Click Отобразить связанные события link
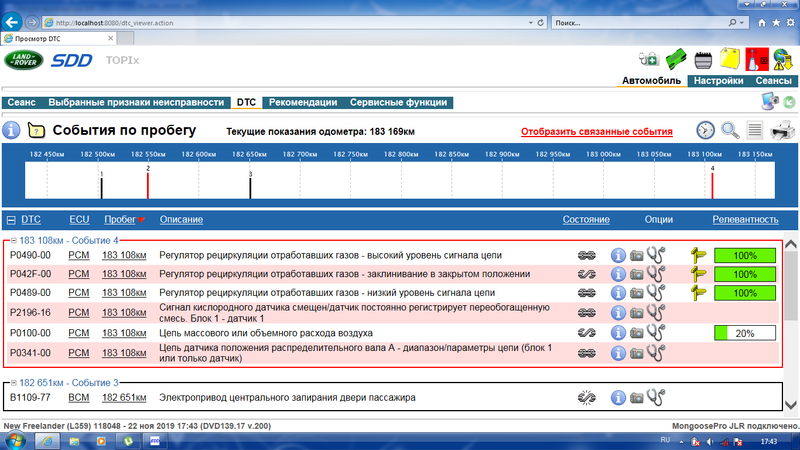The width and height of the screenshot is (800, 450). point(597,132)
